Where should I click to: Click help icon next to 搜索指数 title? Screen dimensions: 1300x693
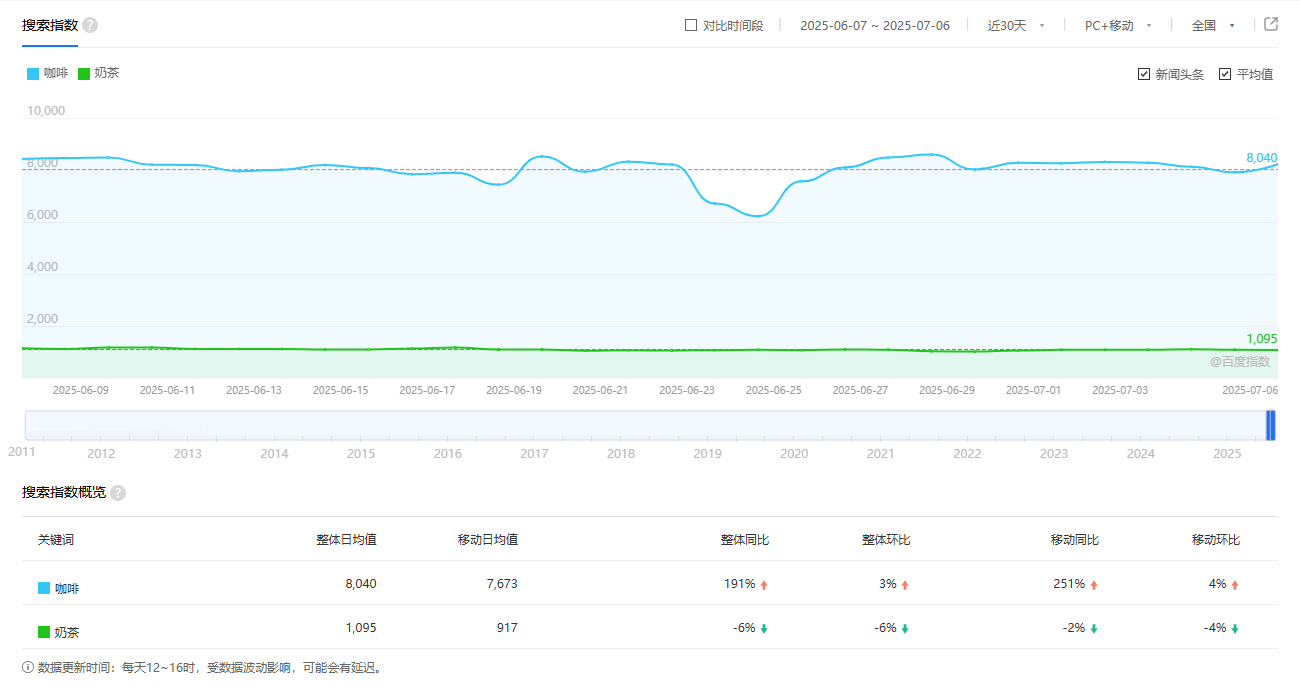click(x=90, y=25)
